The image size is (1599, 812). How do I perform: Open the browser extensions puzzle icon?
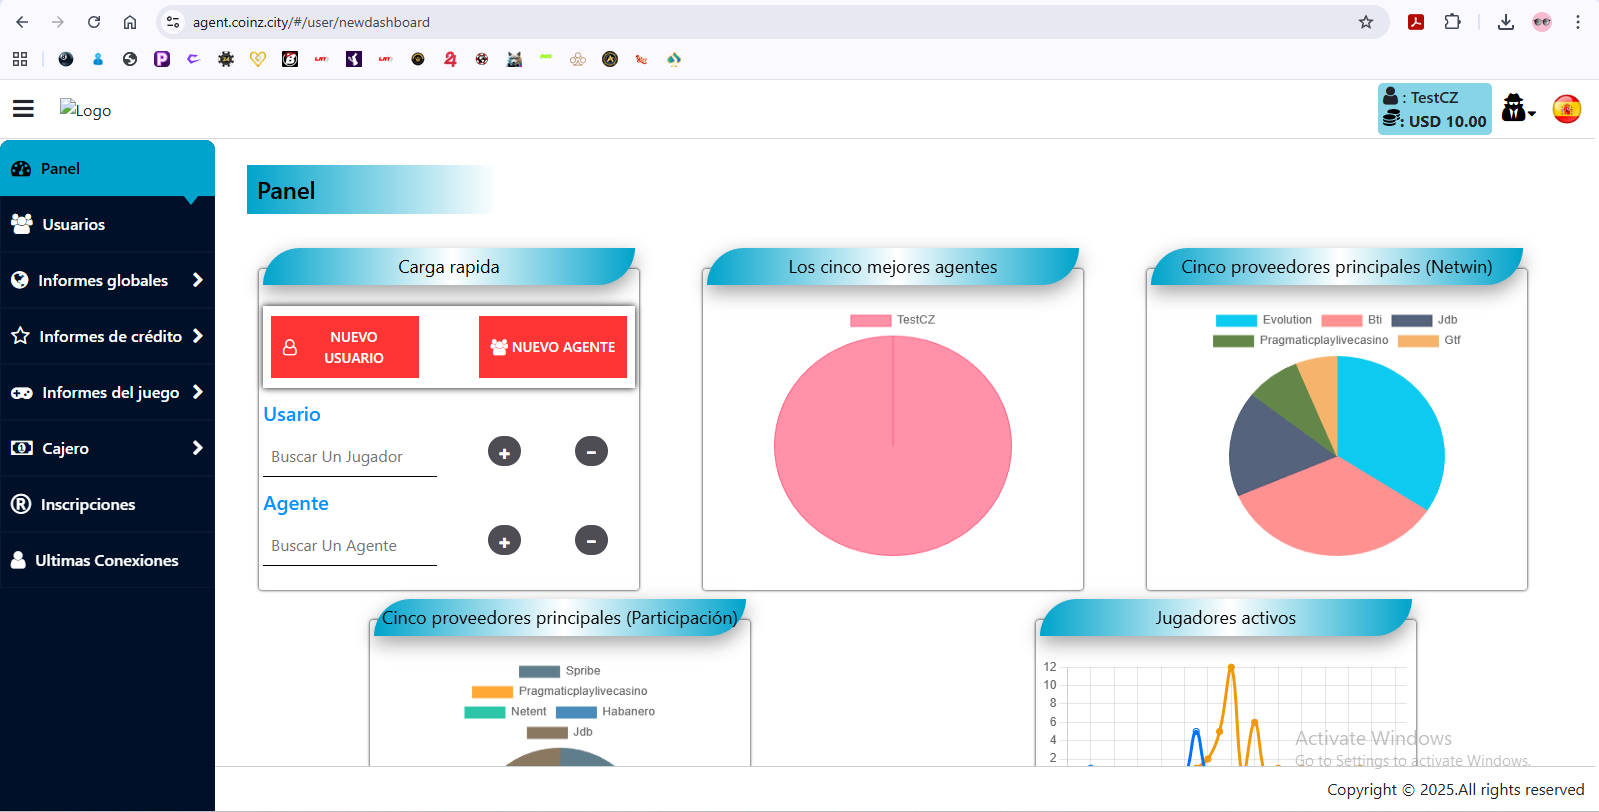[x=1452, y=22]
